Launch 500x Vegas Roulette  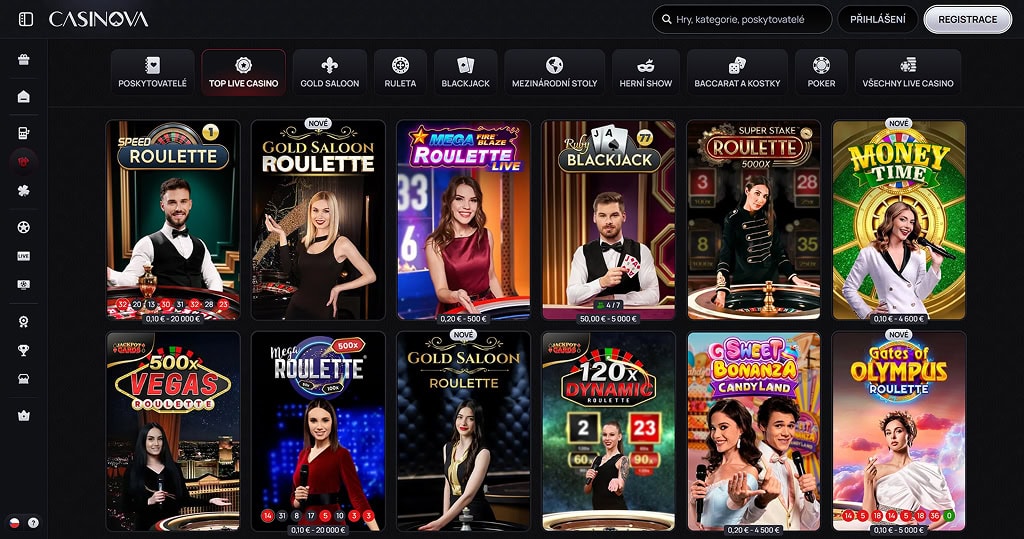[x=173, y=431]
